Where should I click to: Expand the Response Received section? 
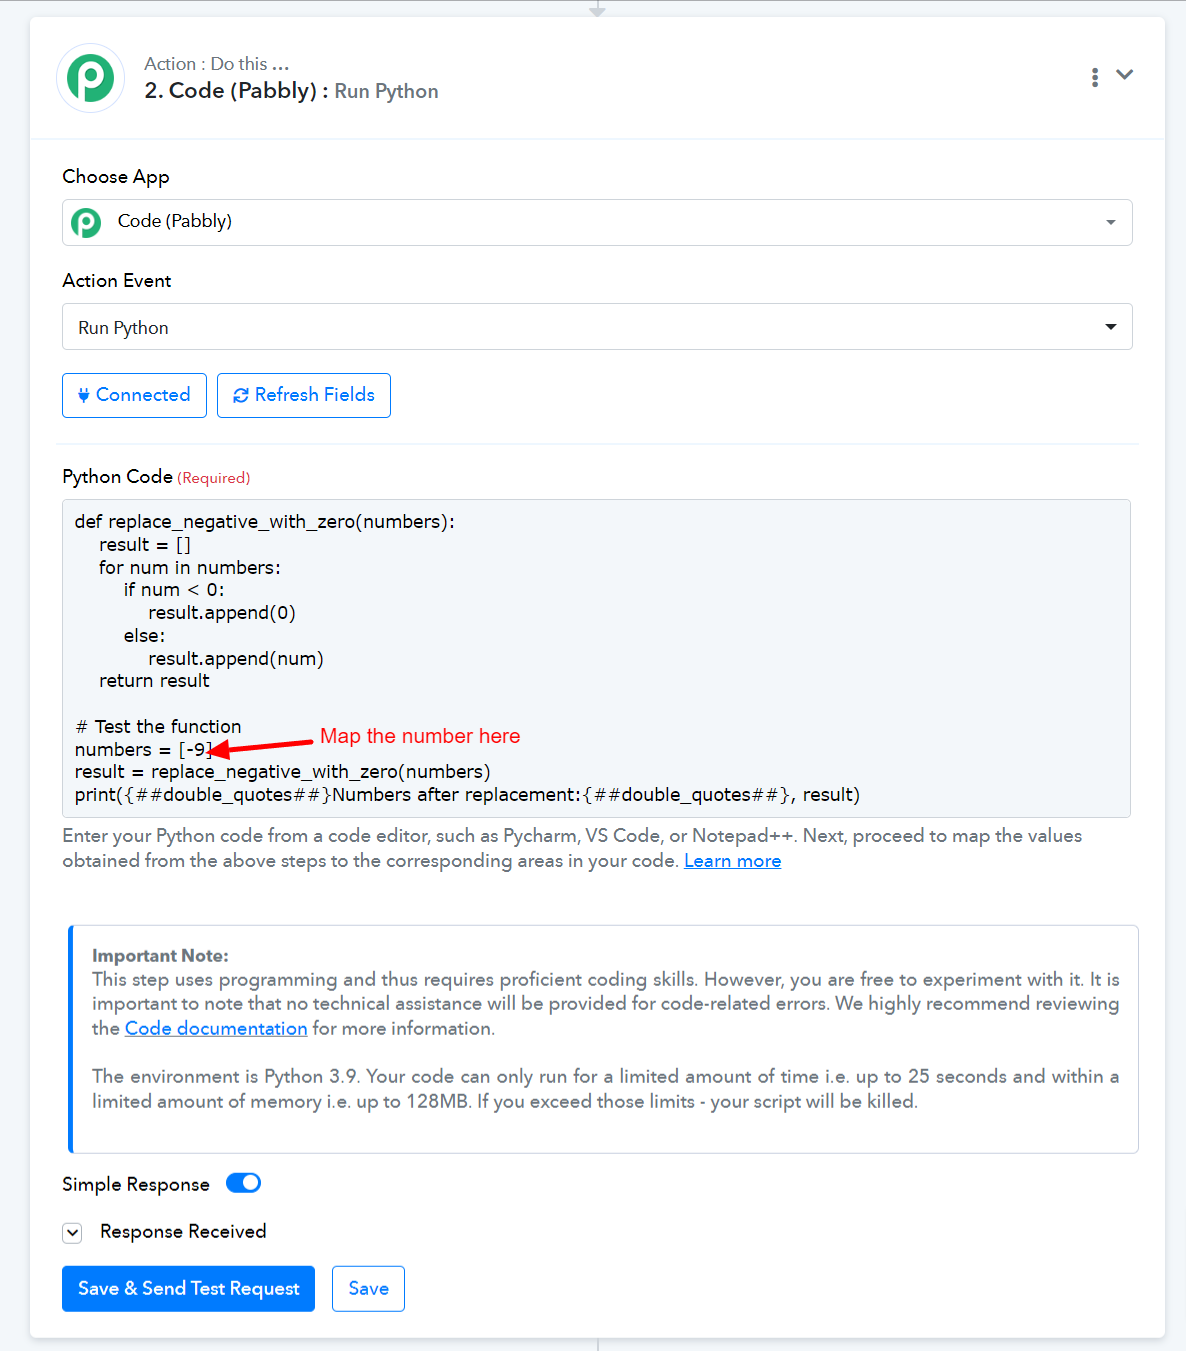pos(72,1232)
